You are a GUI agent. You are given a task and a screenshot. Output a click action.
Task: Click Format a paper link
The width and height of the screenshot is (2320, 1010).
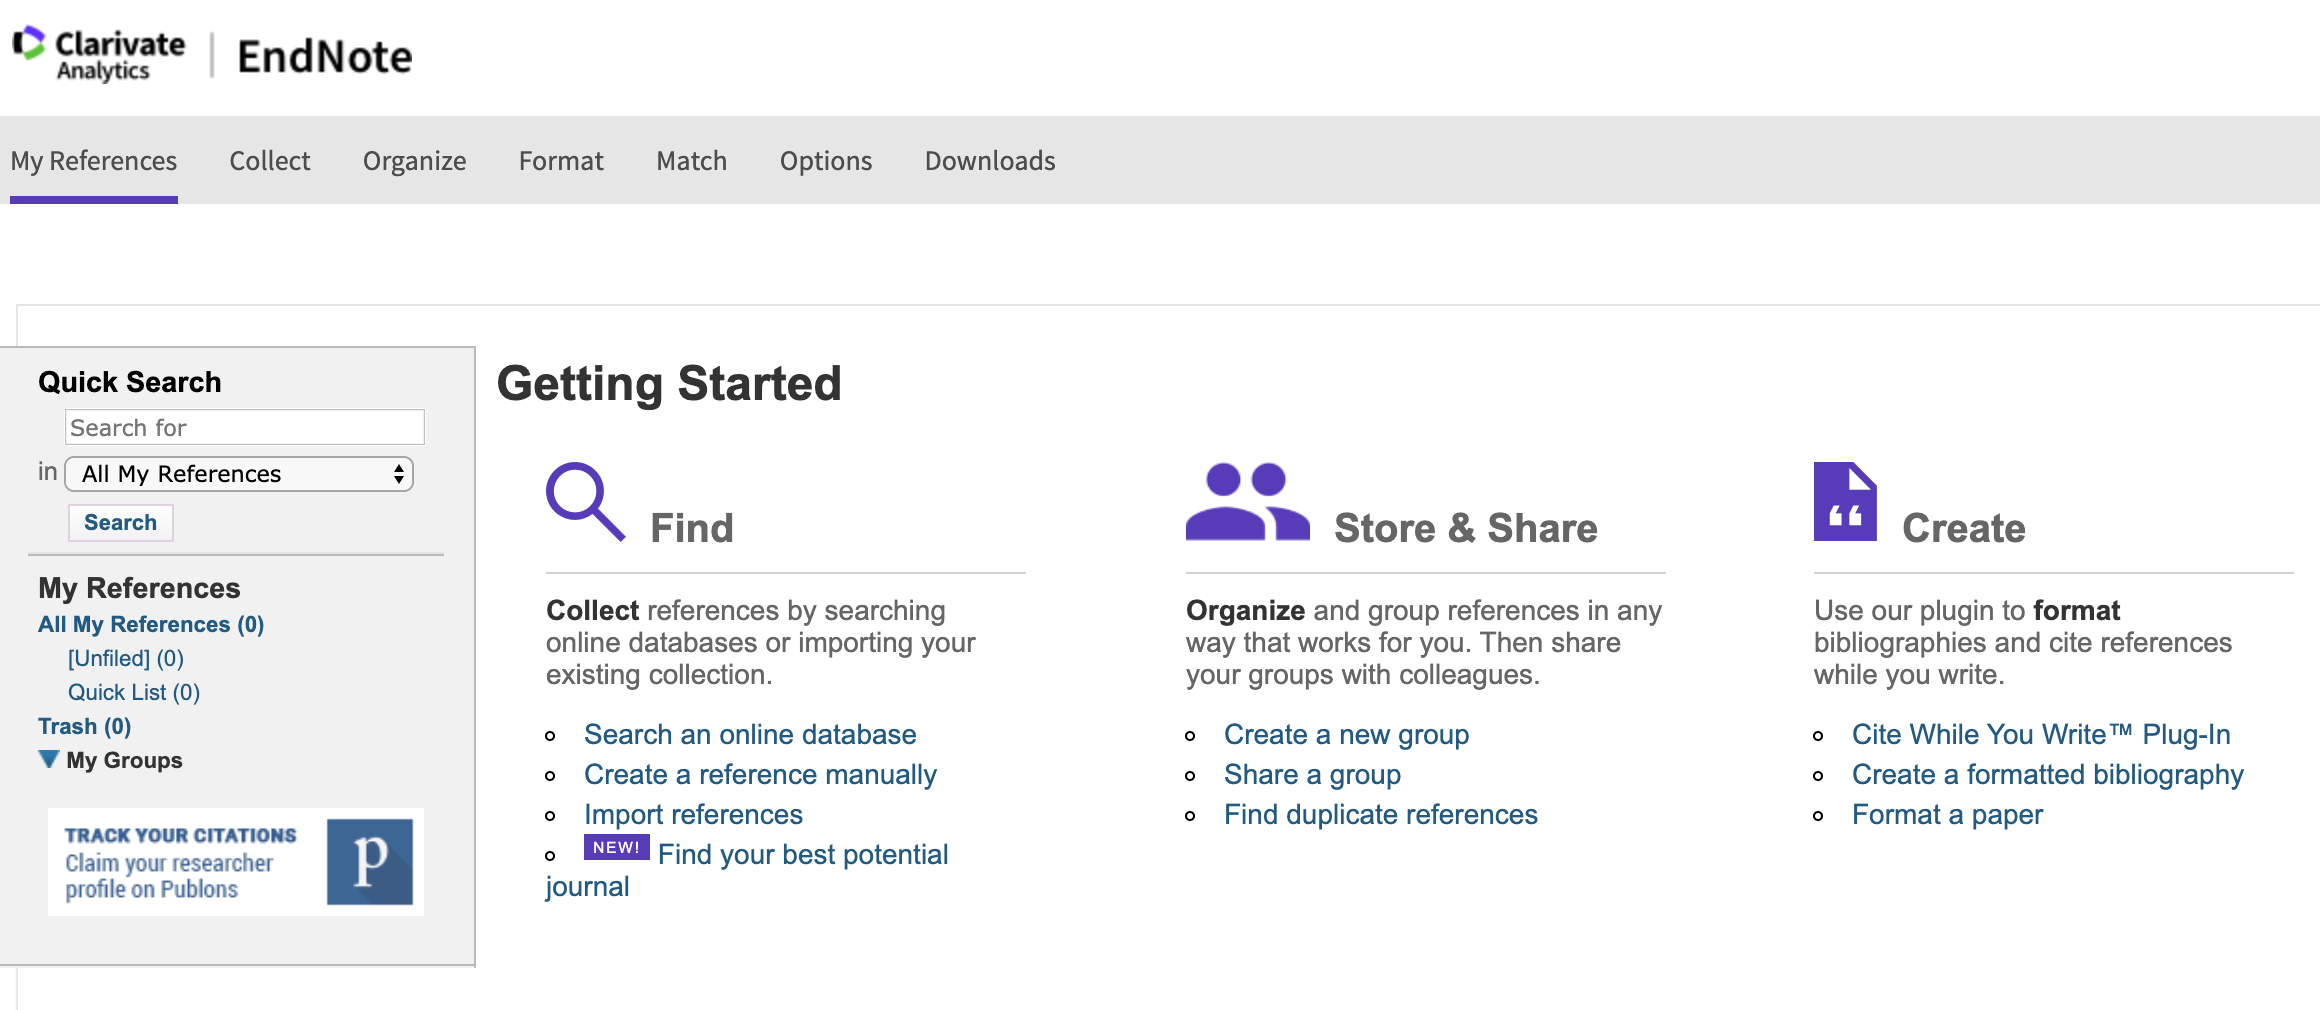point(1947,814)
